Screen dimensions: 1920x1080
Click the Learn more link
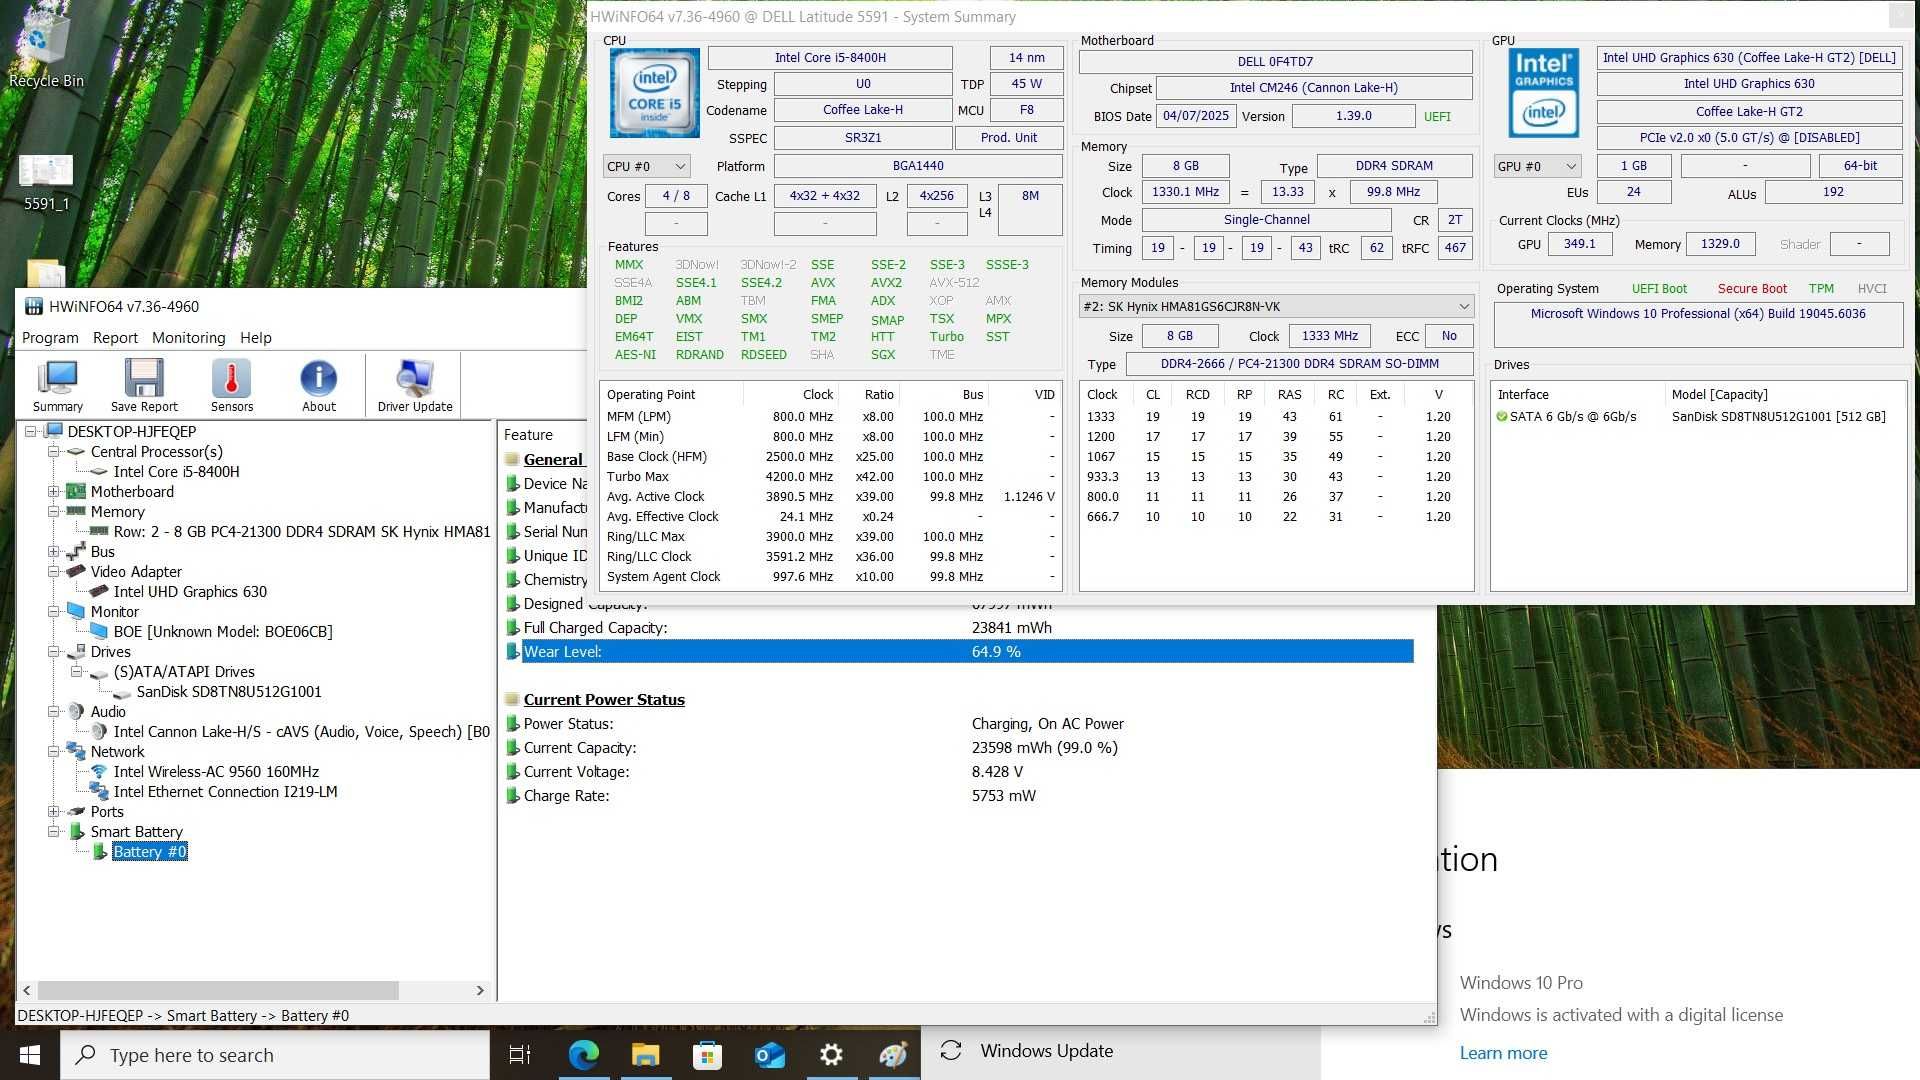(x=1503, y=1053)
